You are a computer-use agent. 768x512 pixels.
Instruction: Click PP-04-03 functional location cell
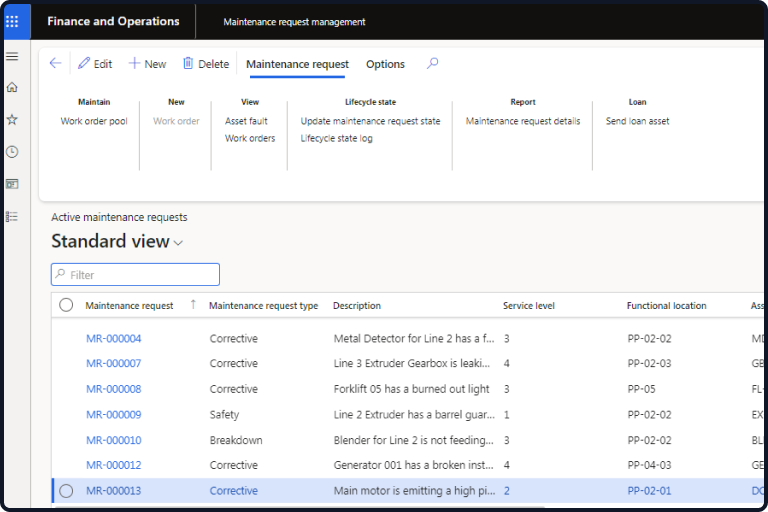pos(649,465)
